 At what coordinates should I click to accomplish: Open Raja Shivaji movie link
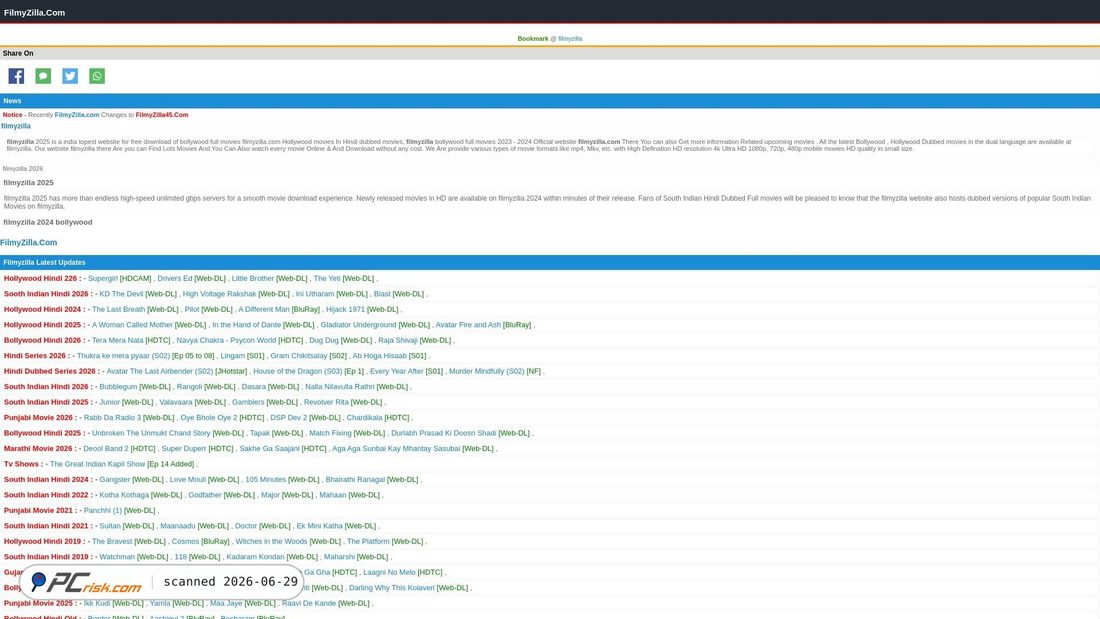(398, 340)
